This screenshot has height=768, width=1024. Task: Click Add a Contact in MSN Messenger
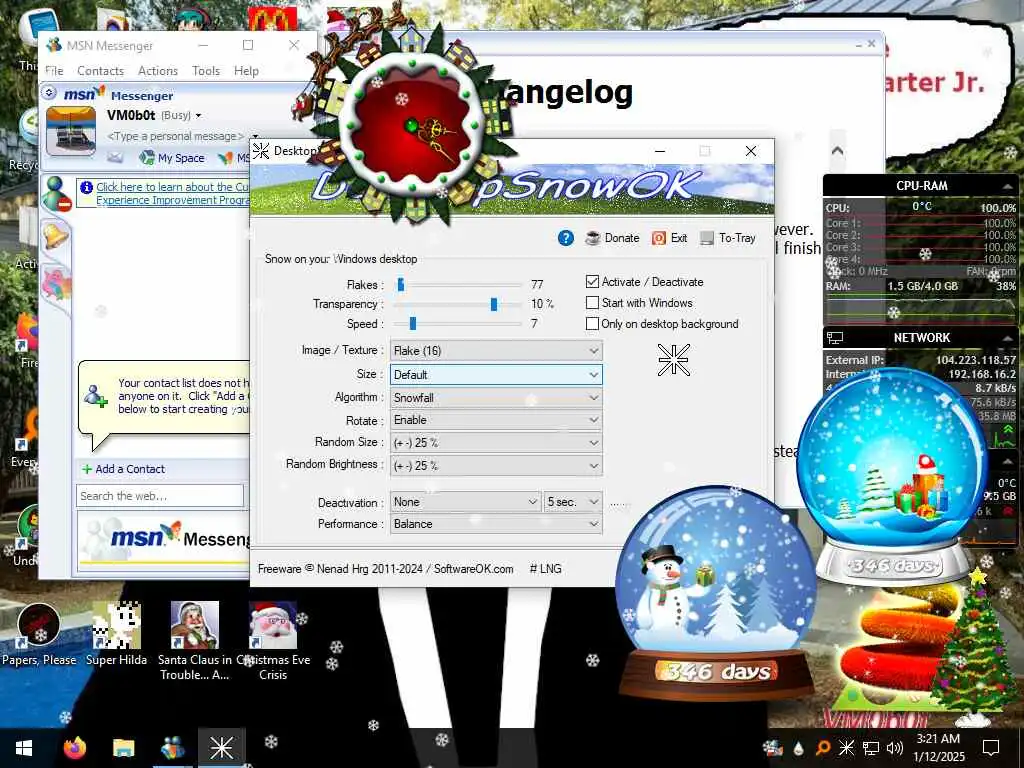pyautogui.click(x=123, y=469)
